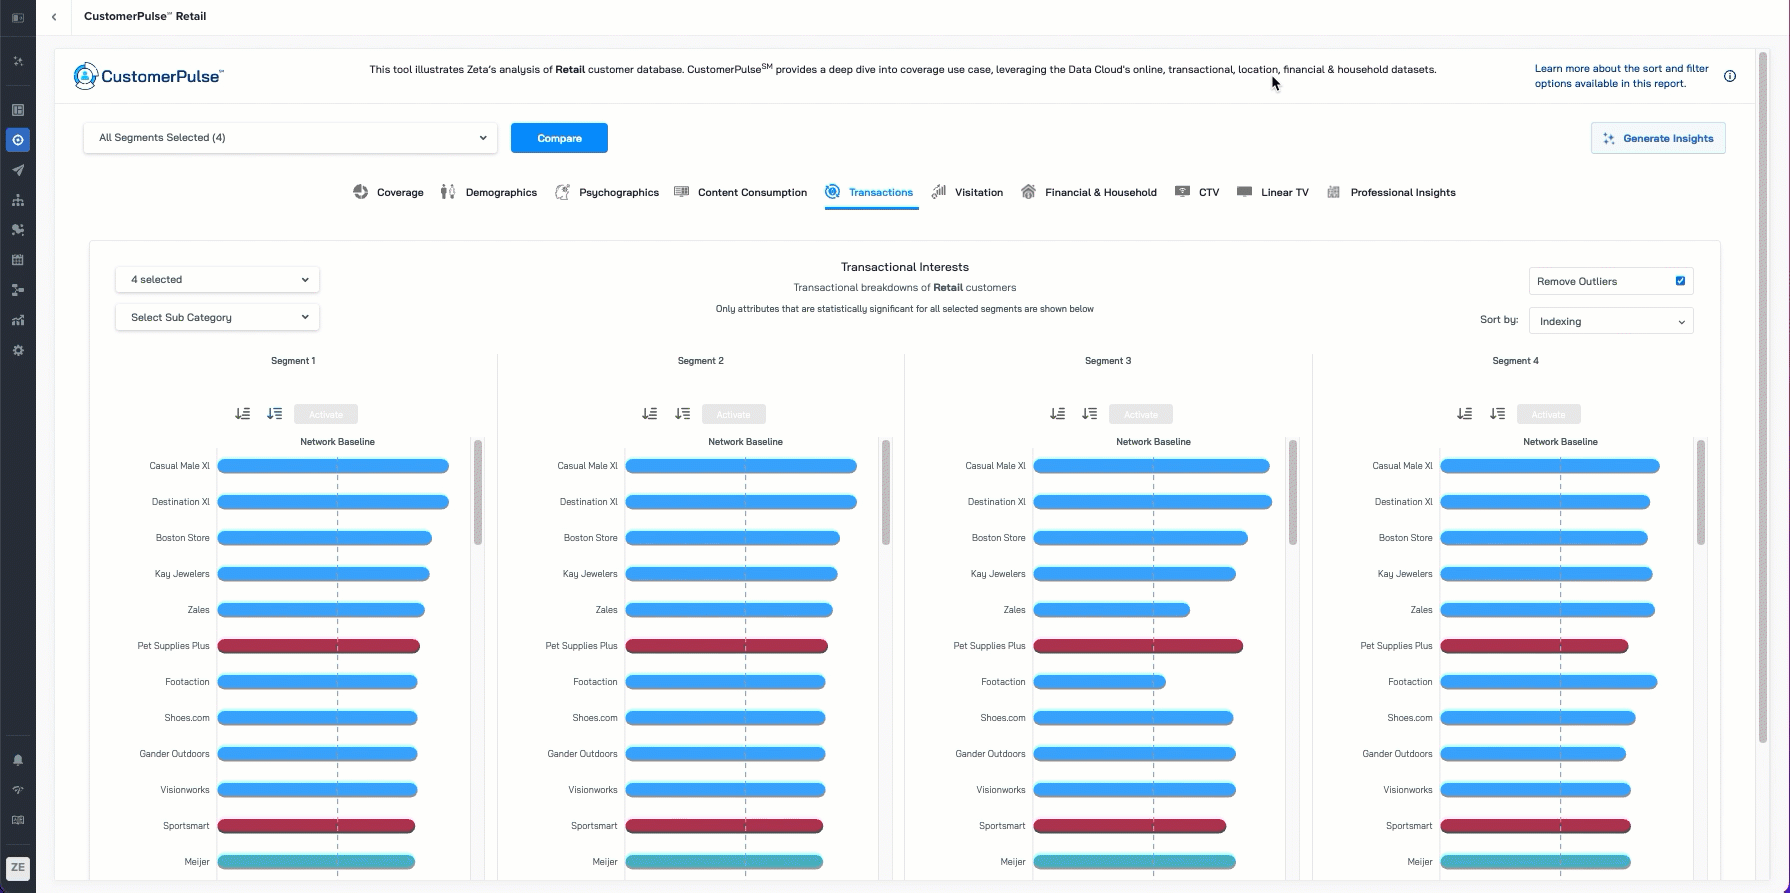
Task: Click Segment 1 descending sort icon
Action: 275,414
